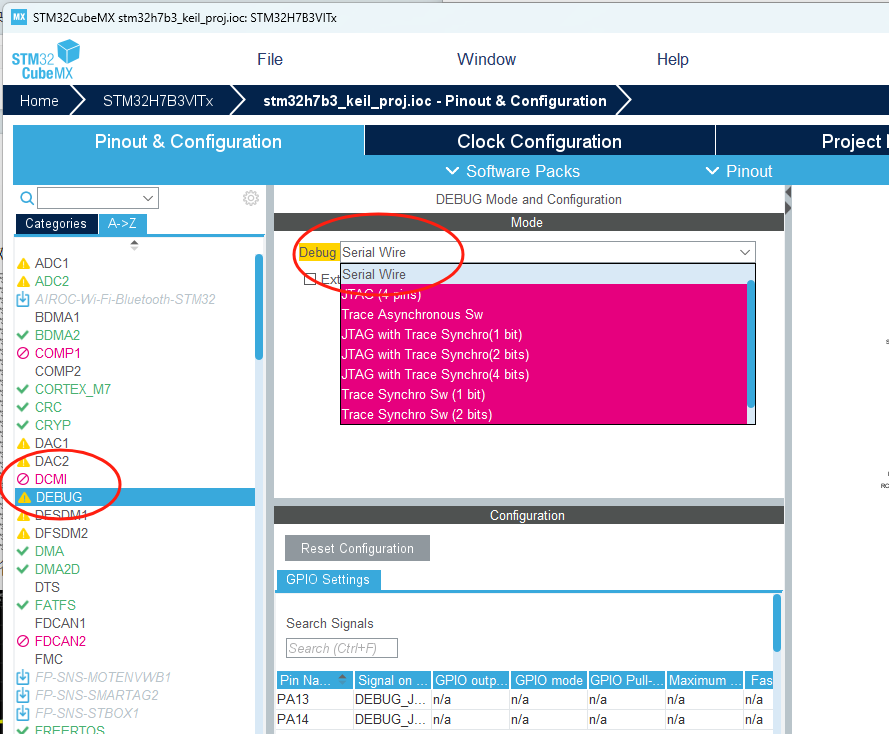
Task: Switch to the Categories tab
Action: [x=56, y=223]
